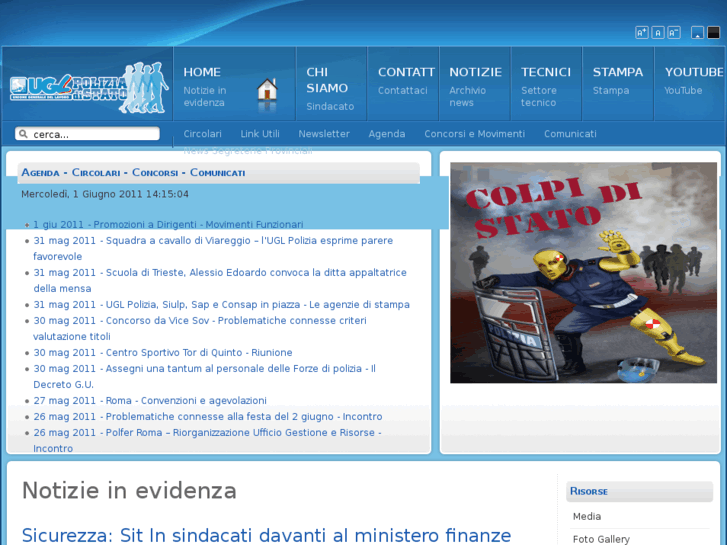Click Agenda in panel header
The image size is (727, 545).
(40, 173)
